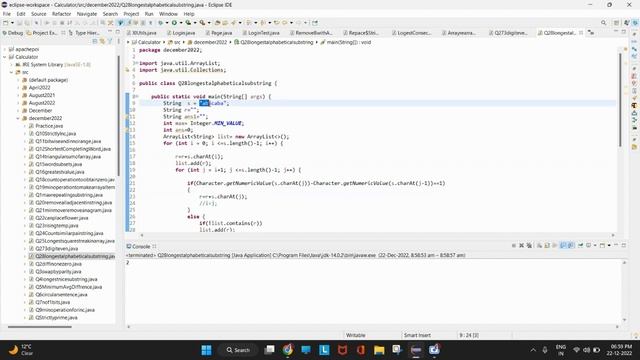
Task: Click the Terminate icon in Console toolbar
Action: coord(514,245)
